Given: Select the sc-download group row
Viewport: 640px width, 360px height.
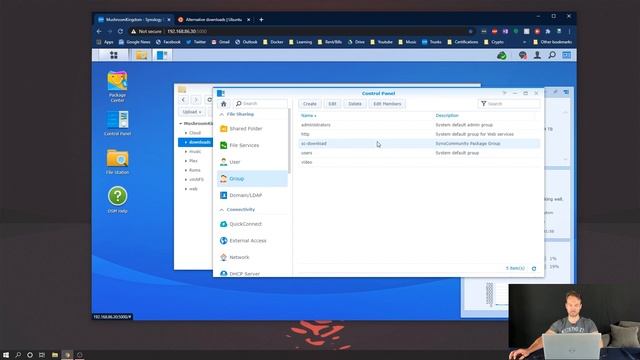Looking at the screenshot, I should [x=419, y=144].
